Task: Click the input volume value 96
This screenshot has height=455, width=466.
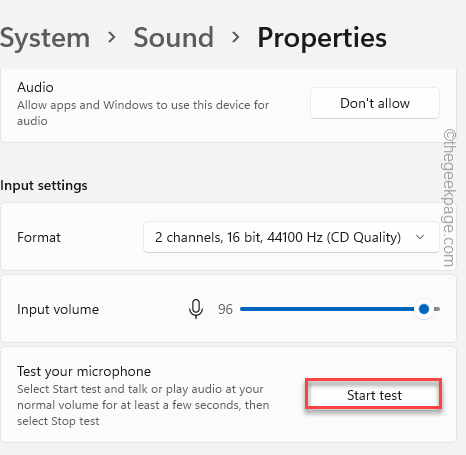Action: point(225,309)
